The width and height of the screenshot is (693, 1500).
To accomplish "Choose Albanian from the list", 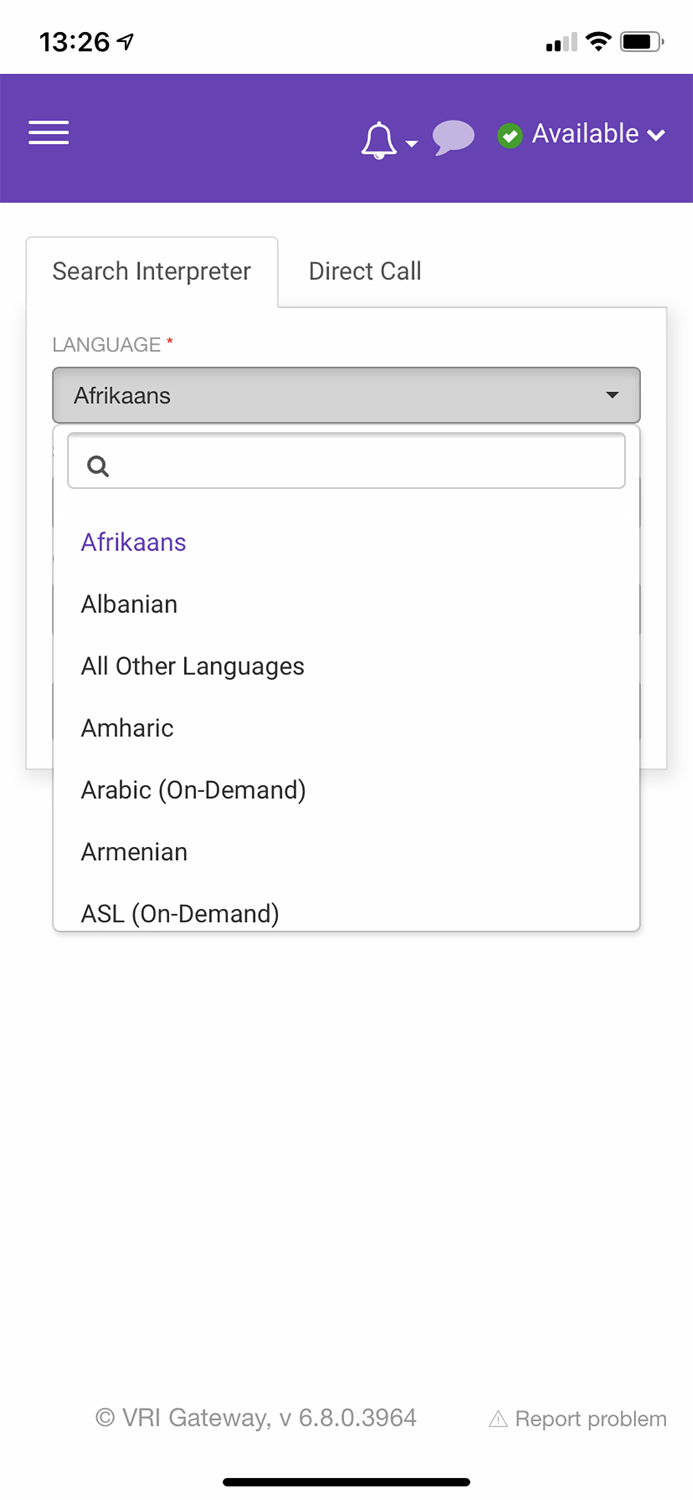I will 129,604.
